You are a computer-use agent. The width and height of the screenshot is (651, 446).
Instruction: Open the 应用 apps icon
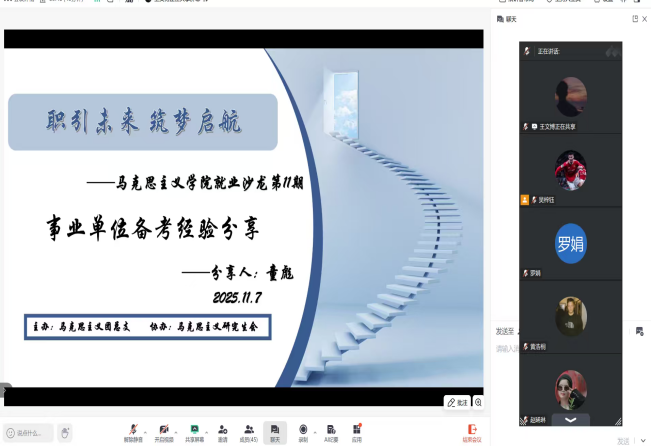click(356, 429)
